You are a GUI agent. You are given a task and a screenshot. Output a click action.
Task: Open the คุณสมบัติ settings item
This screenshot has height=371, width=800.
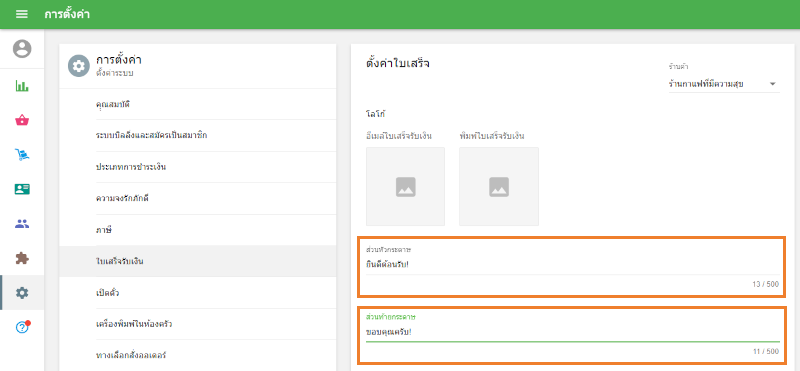click(197, 104)
